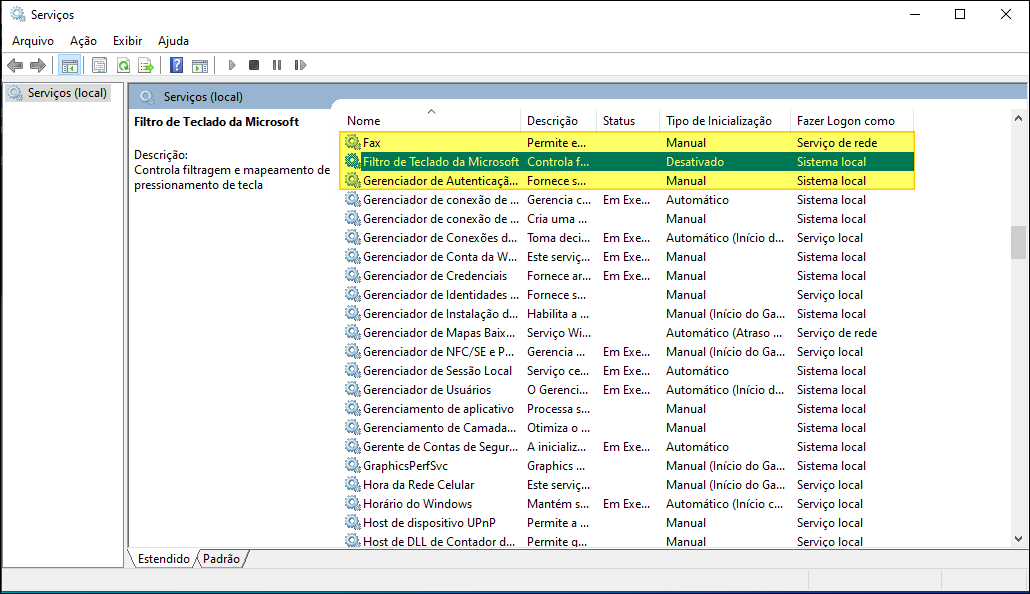1030x594 pixels.
Task: Select Gerente de Contas de Segur... service name
Action: tap(440, 447)
